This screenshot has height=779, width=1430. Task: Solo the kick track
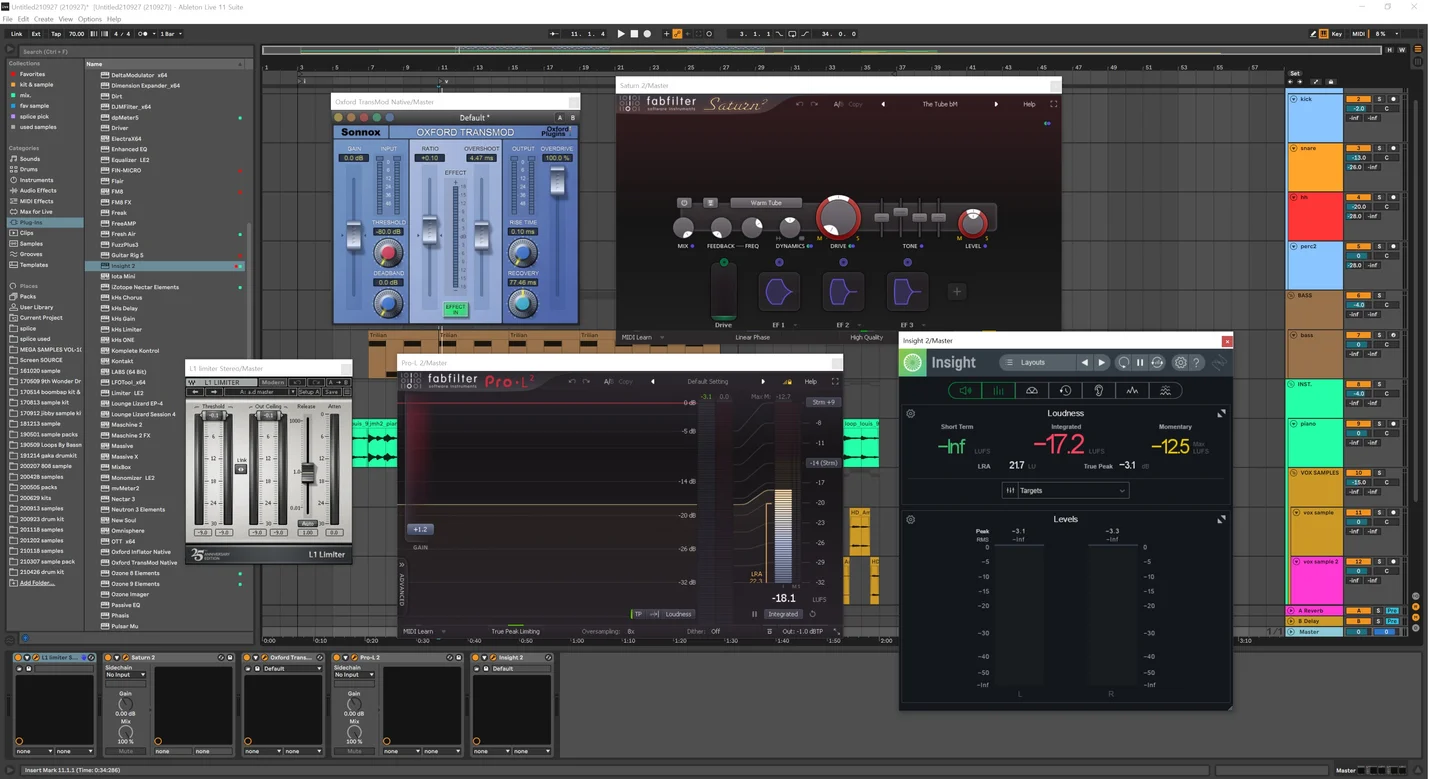(1379, 99)
